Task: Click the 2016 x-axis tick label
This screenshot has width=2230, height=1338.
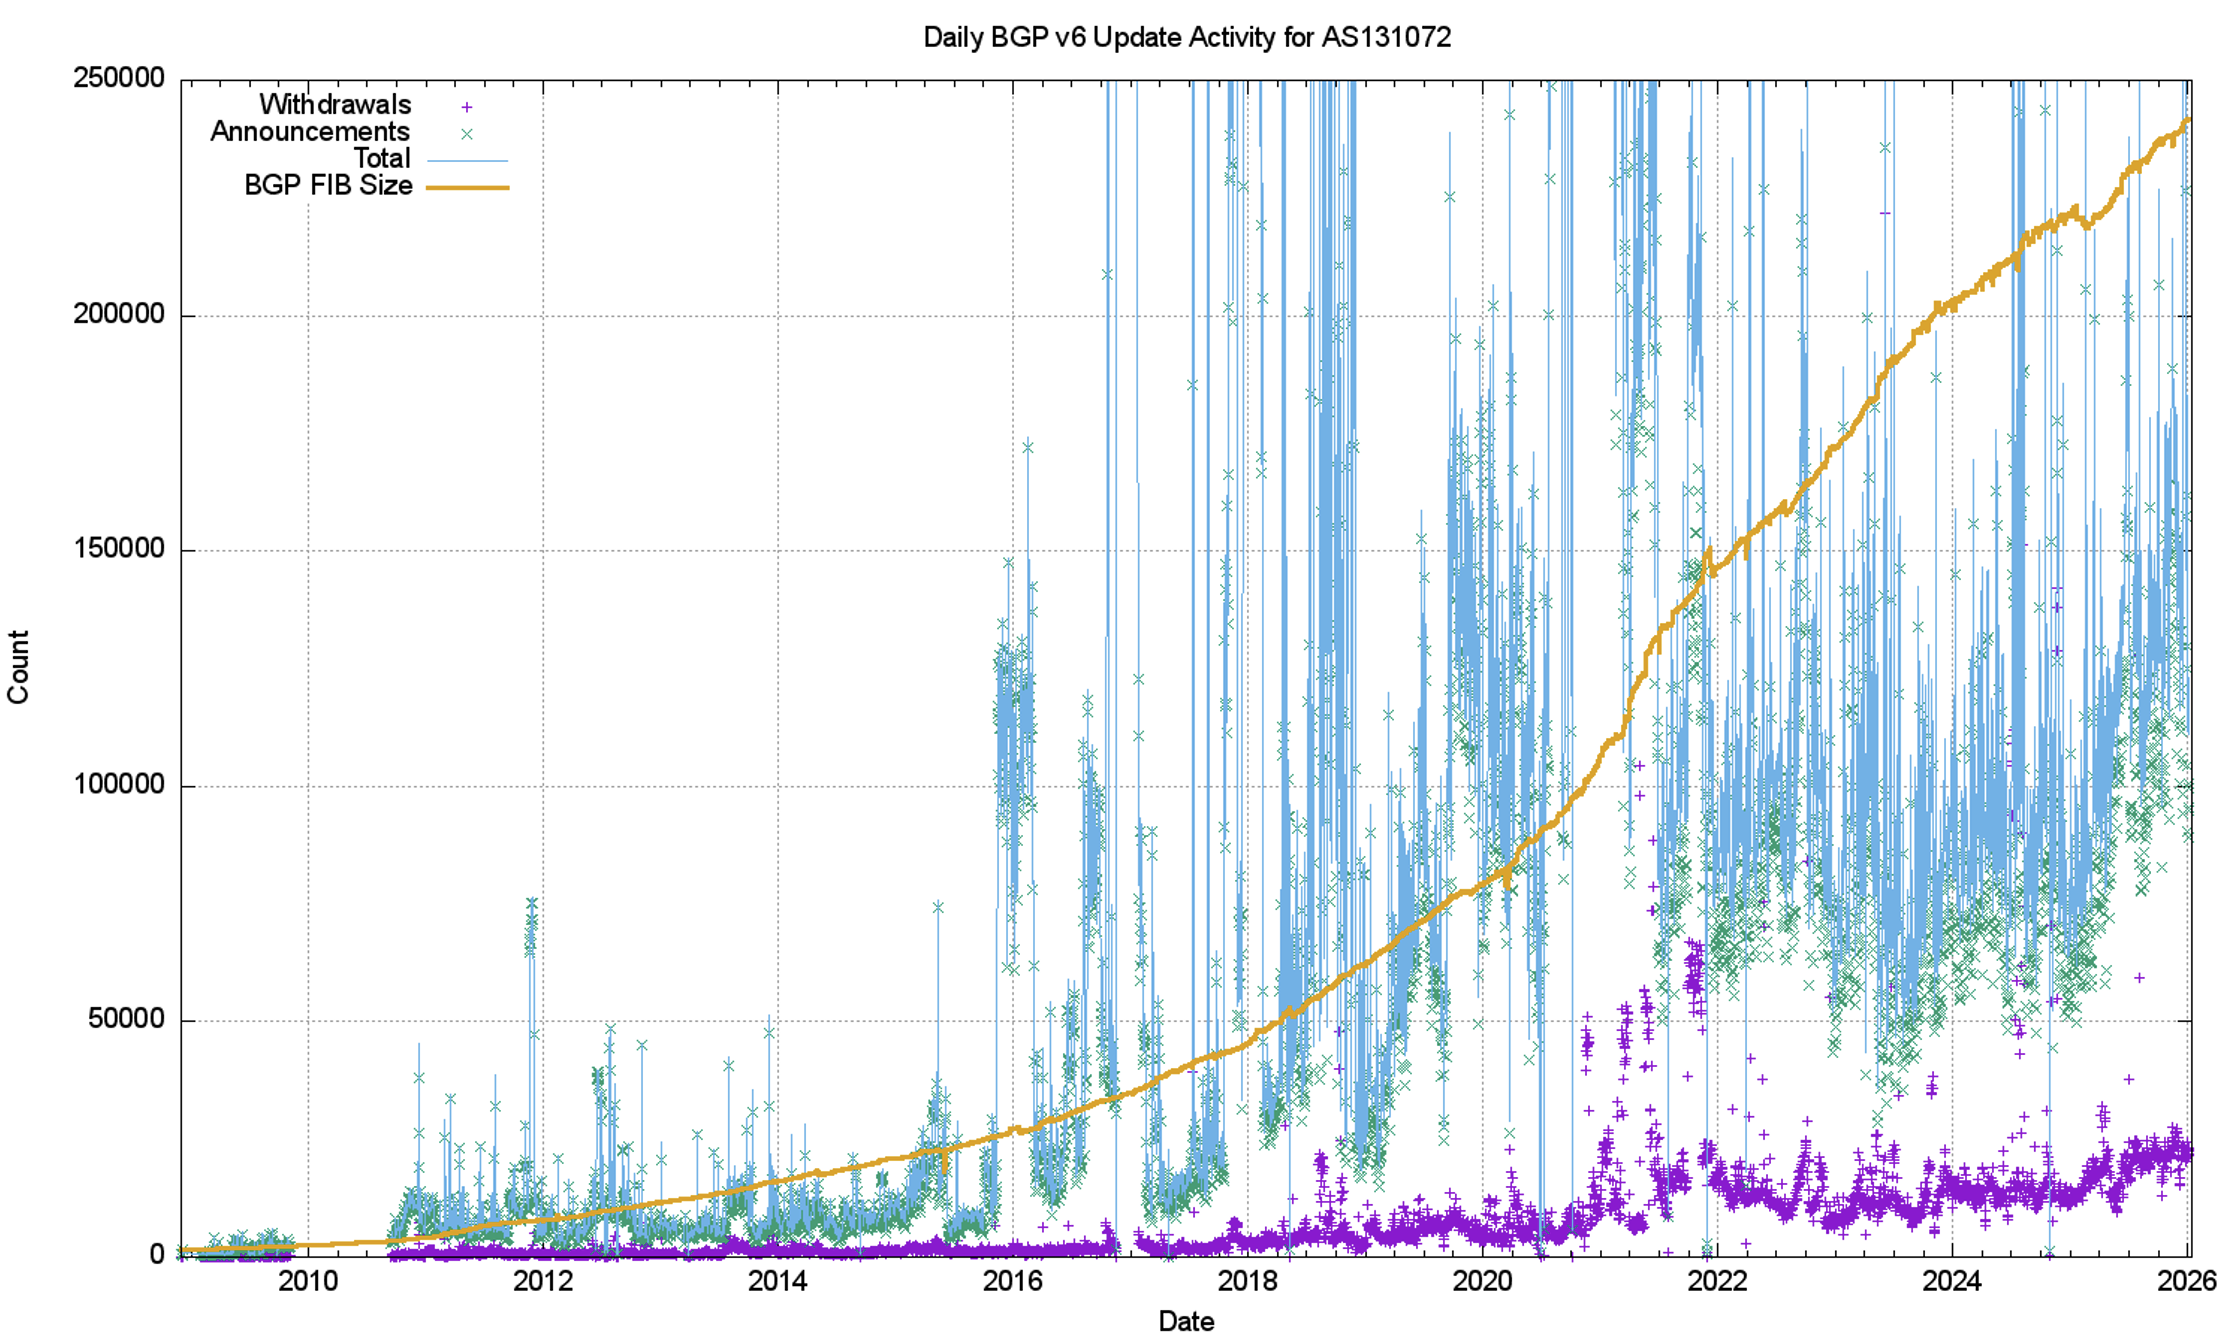Action: coord(1012,1281)
